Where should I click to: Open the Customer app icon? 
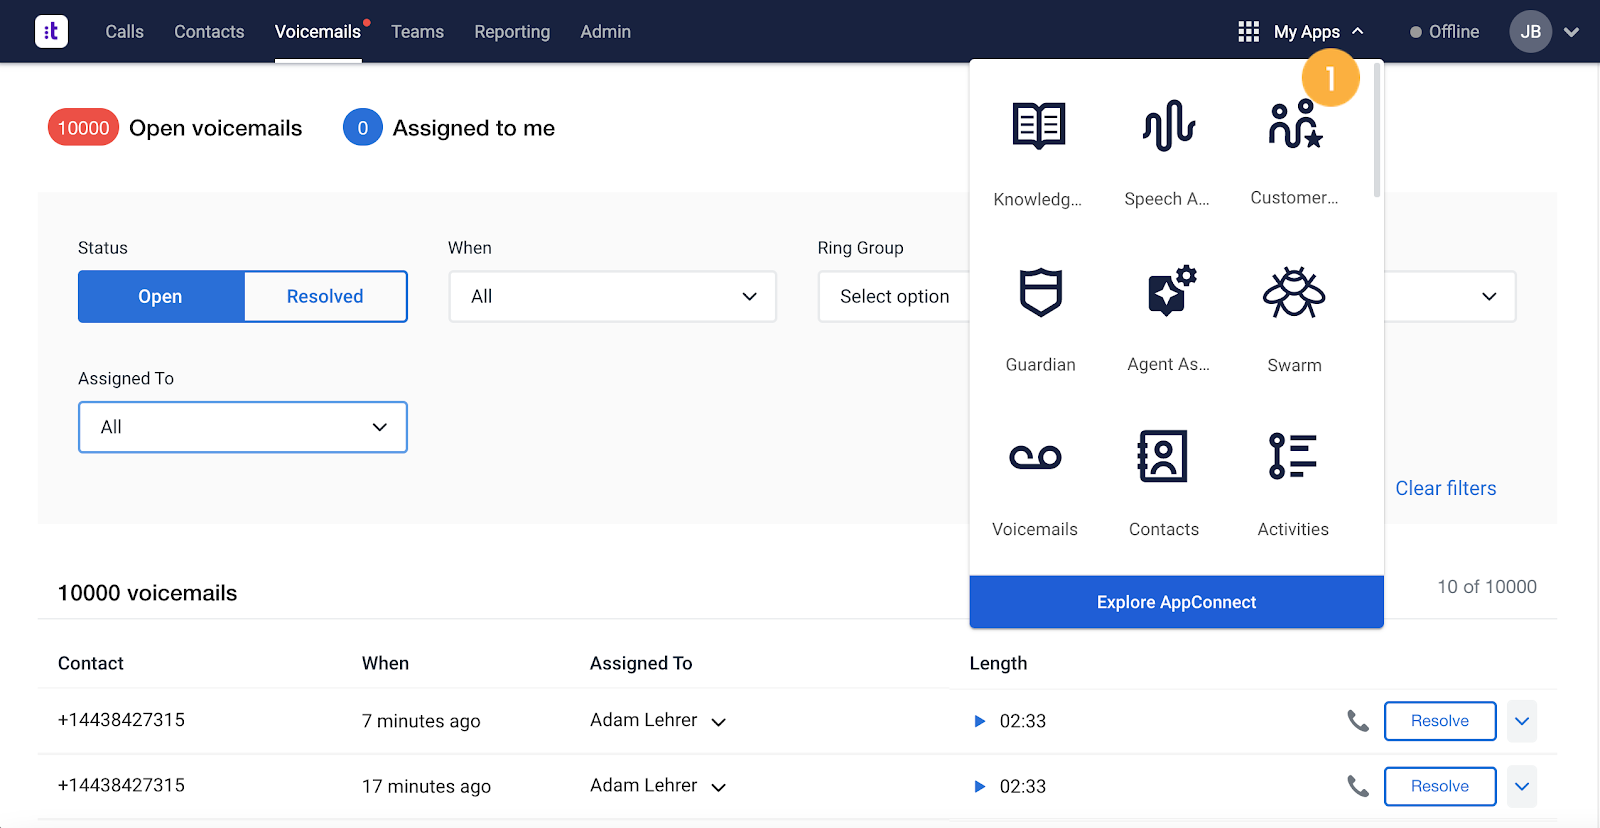coord(1295,125)
